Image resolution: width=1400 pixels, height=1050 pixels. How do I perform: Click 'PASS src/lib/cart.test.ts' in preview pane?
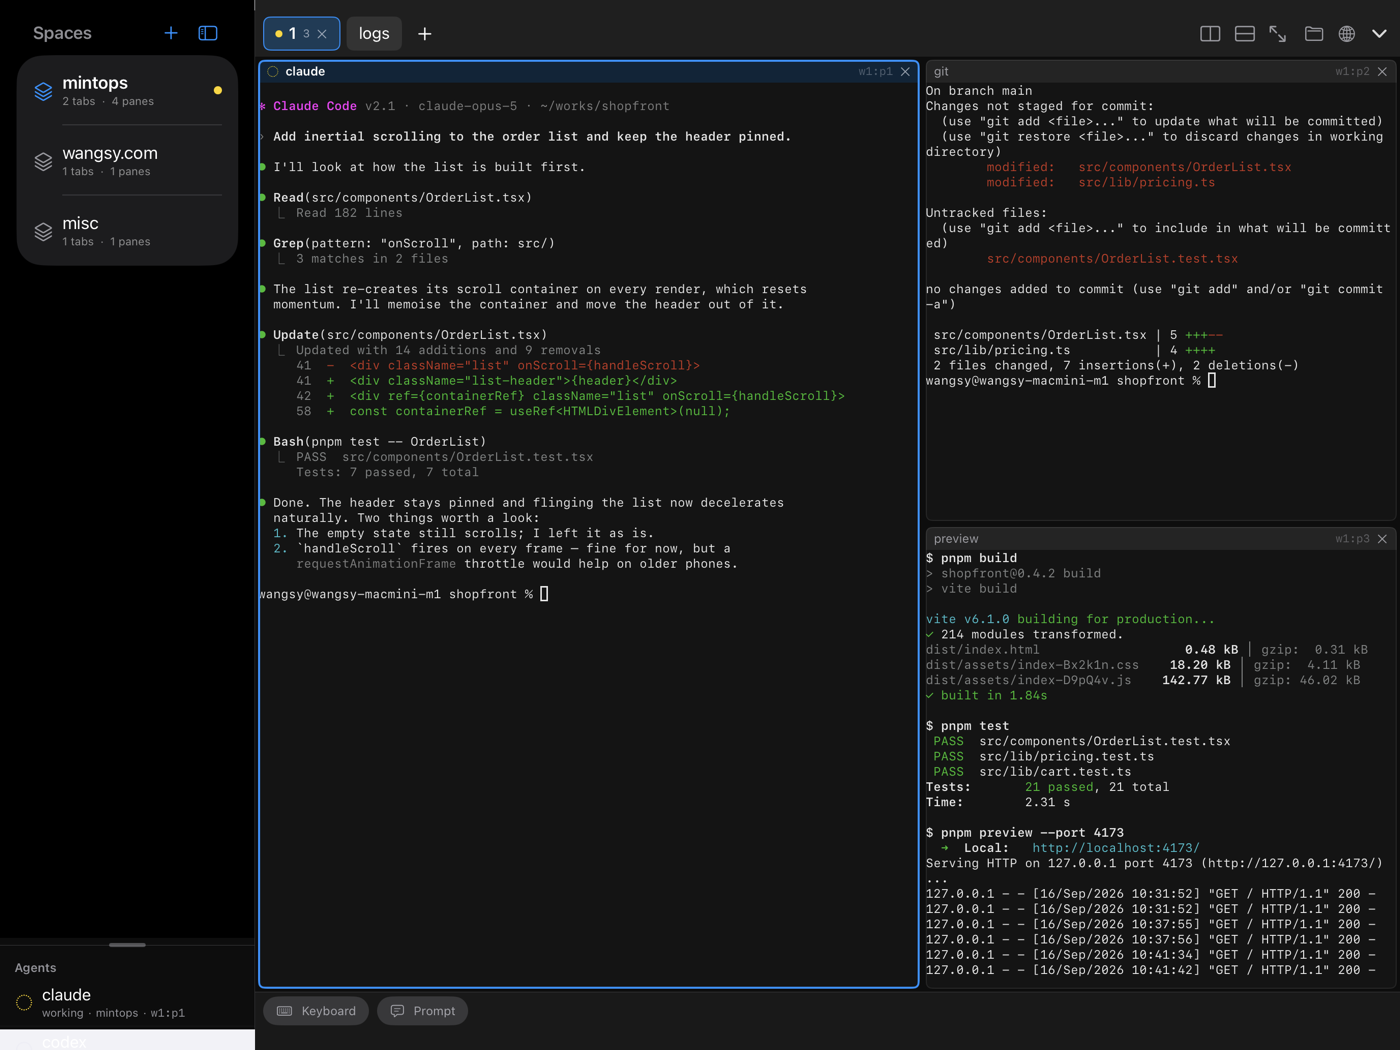1032,772
